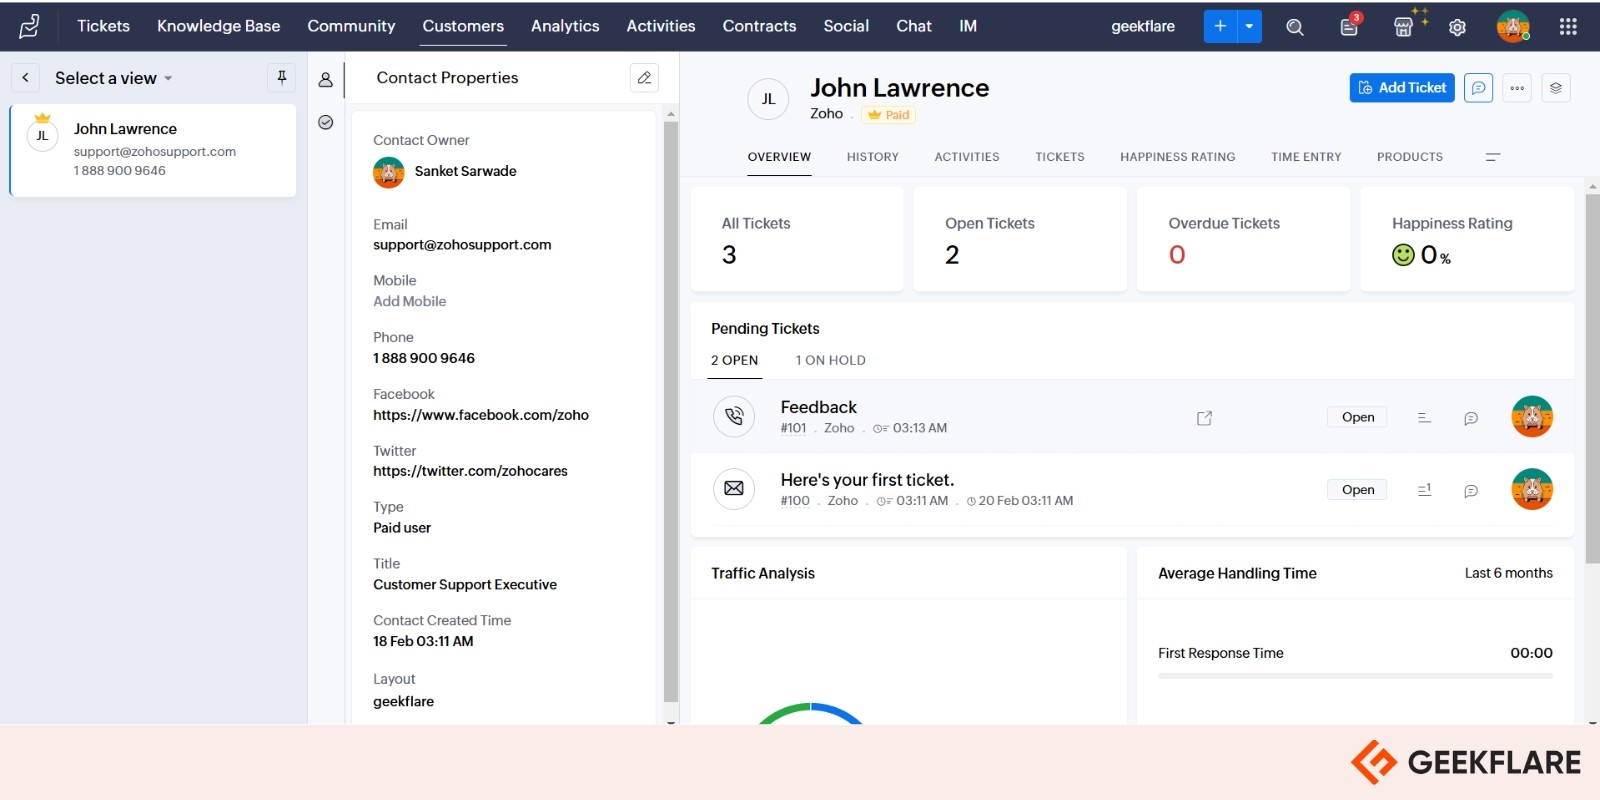This screenshot has width=1600, height=800.
Task: Open the Select a view dropdown
Action: (114, 78)
